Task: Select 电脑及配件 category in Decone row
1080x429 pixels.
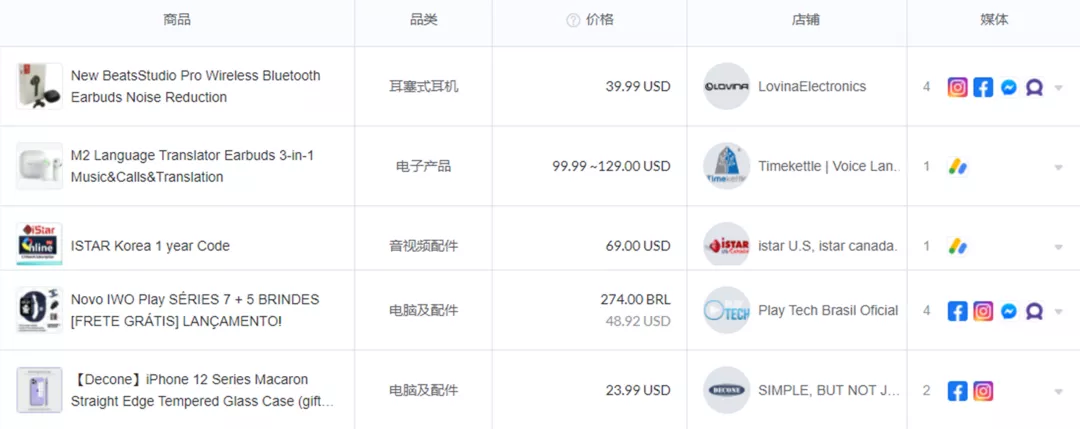Action: point(424,390)
